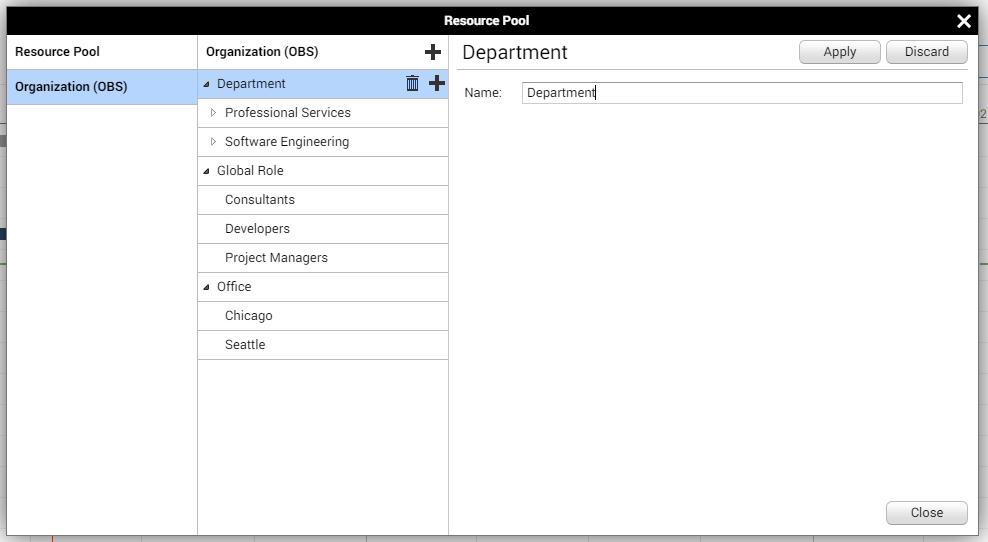Expand Professional Services node
This screenshot has width=988, height=542.
tap(214, 113)
